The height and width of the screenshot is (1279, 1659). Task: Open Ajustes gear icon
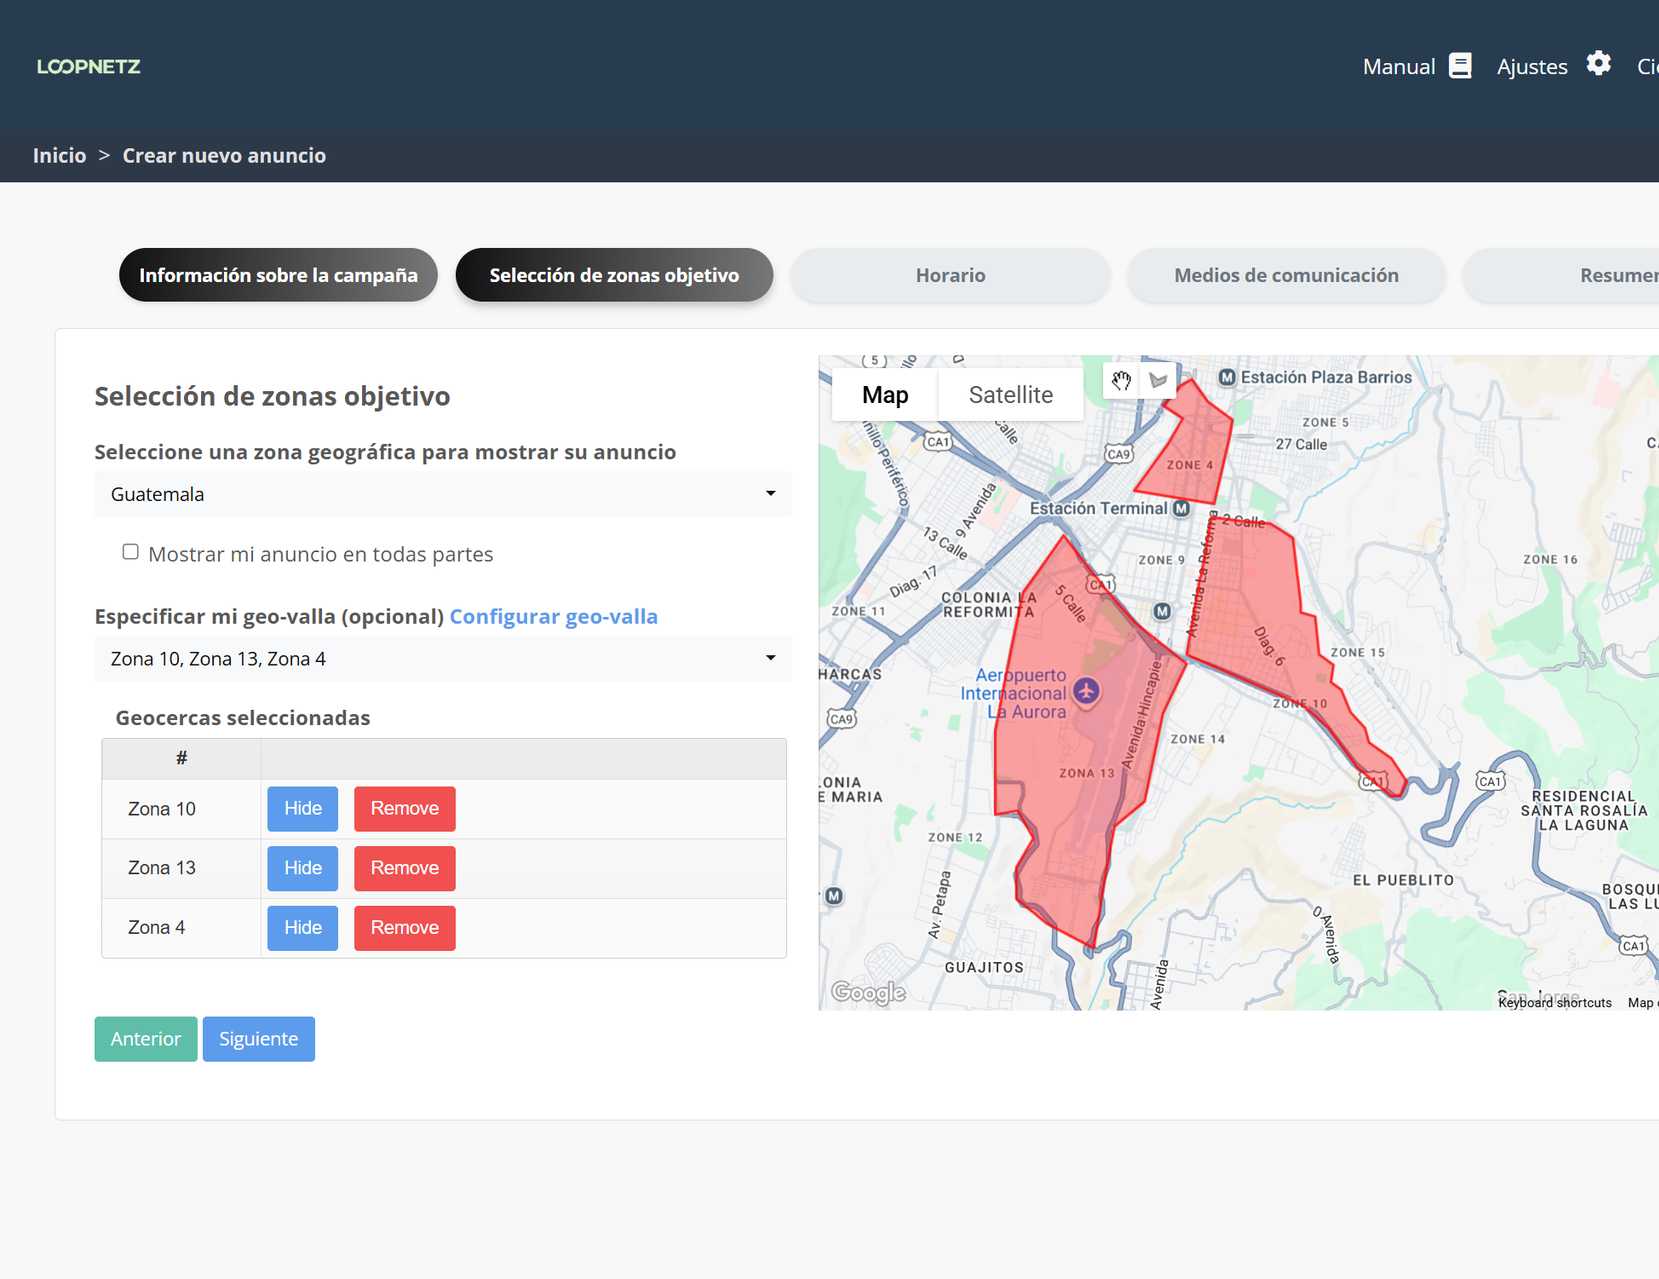[1598, 64]
